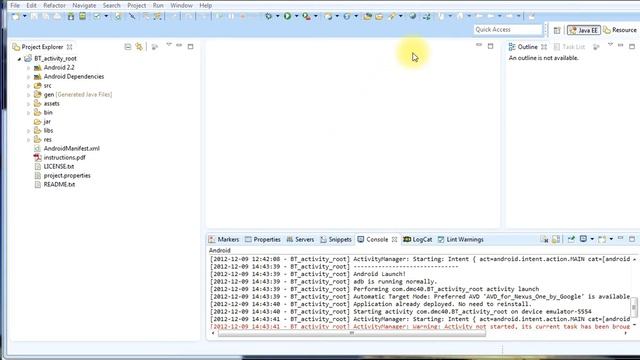Switch to the Servers tab
The height and width of the screenshot is (360, 640).
(300, 240)
